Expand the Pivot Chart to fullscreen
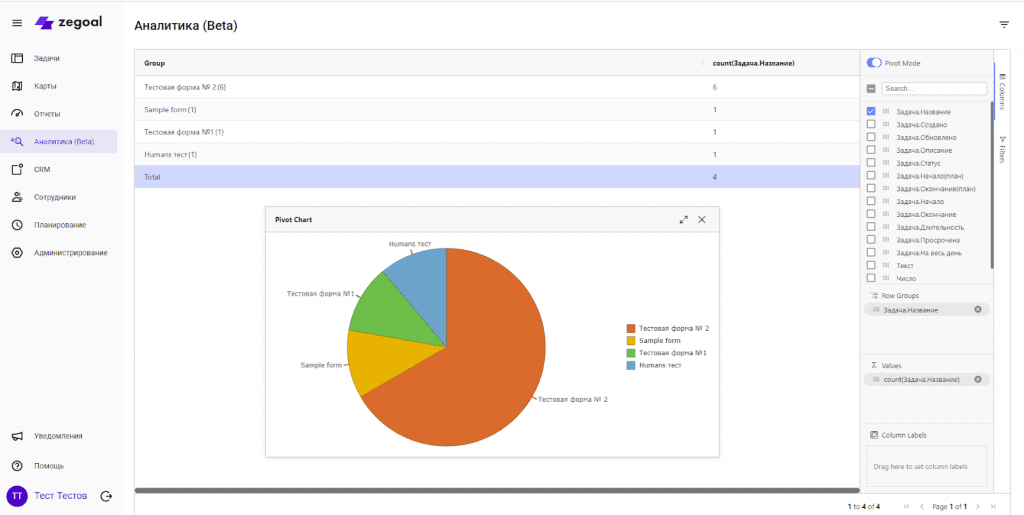This screenshot has width=1024, height=515. pyautogui.click(x=684, y=220)
